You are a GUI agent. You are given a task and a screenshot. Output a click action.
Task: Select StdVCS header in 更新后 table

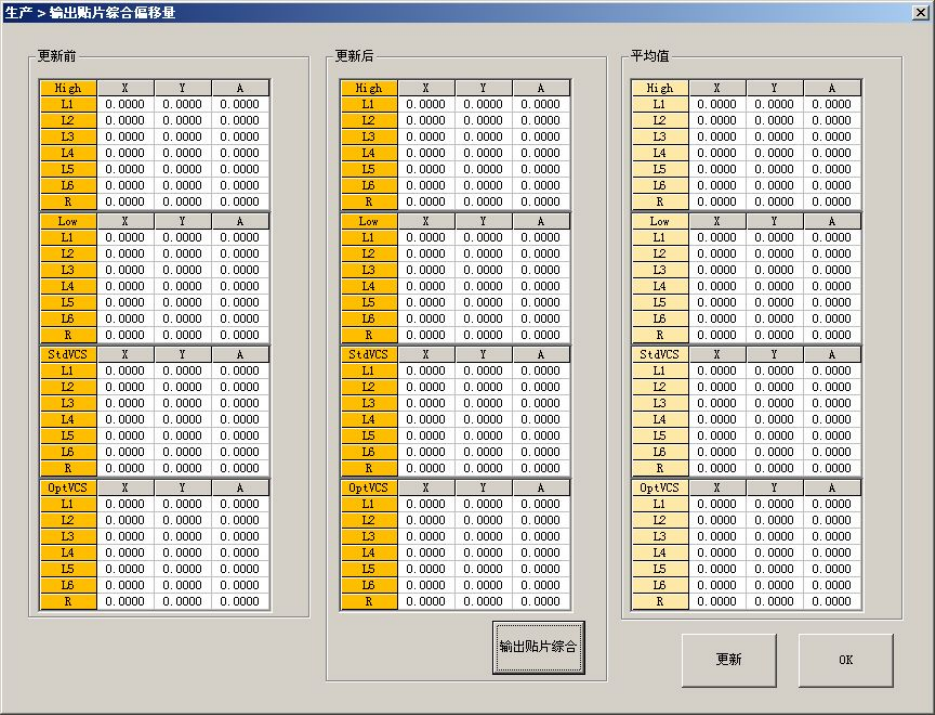tap(369, 355)
